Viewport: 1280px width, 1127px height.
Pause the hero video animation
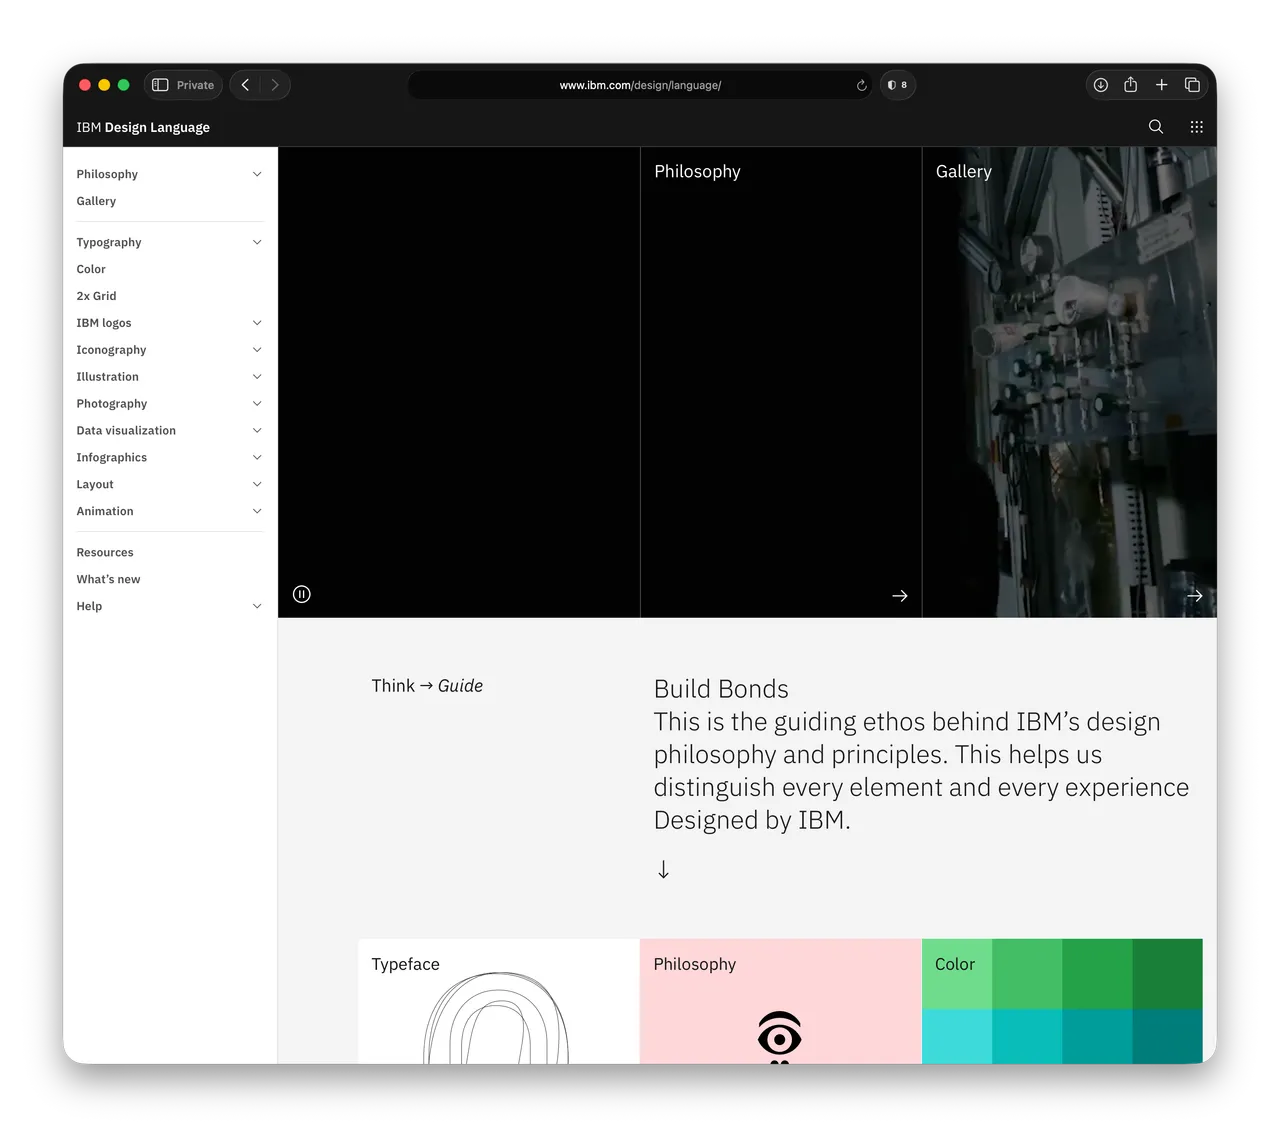[302, 594]
